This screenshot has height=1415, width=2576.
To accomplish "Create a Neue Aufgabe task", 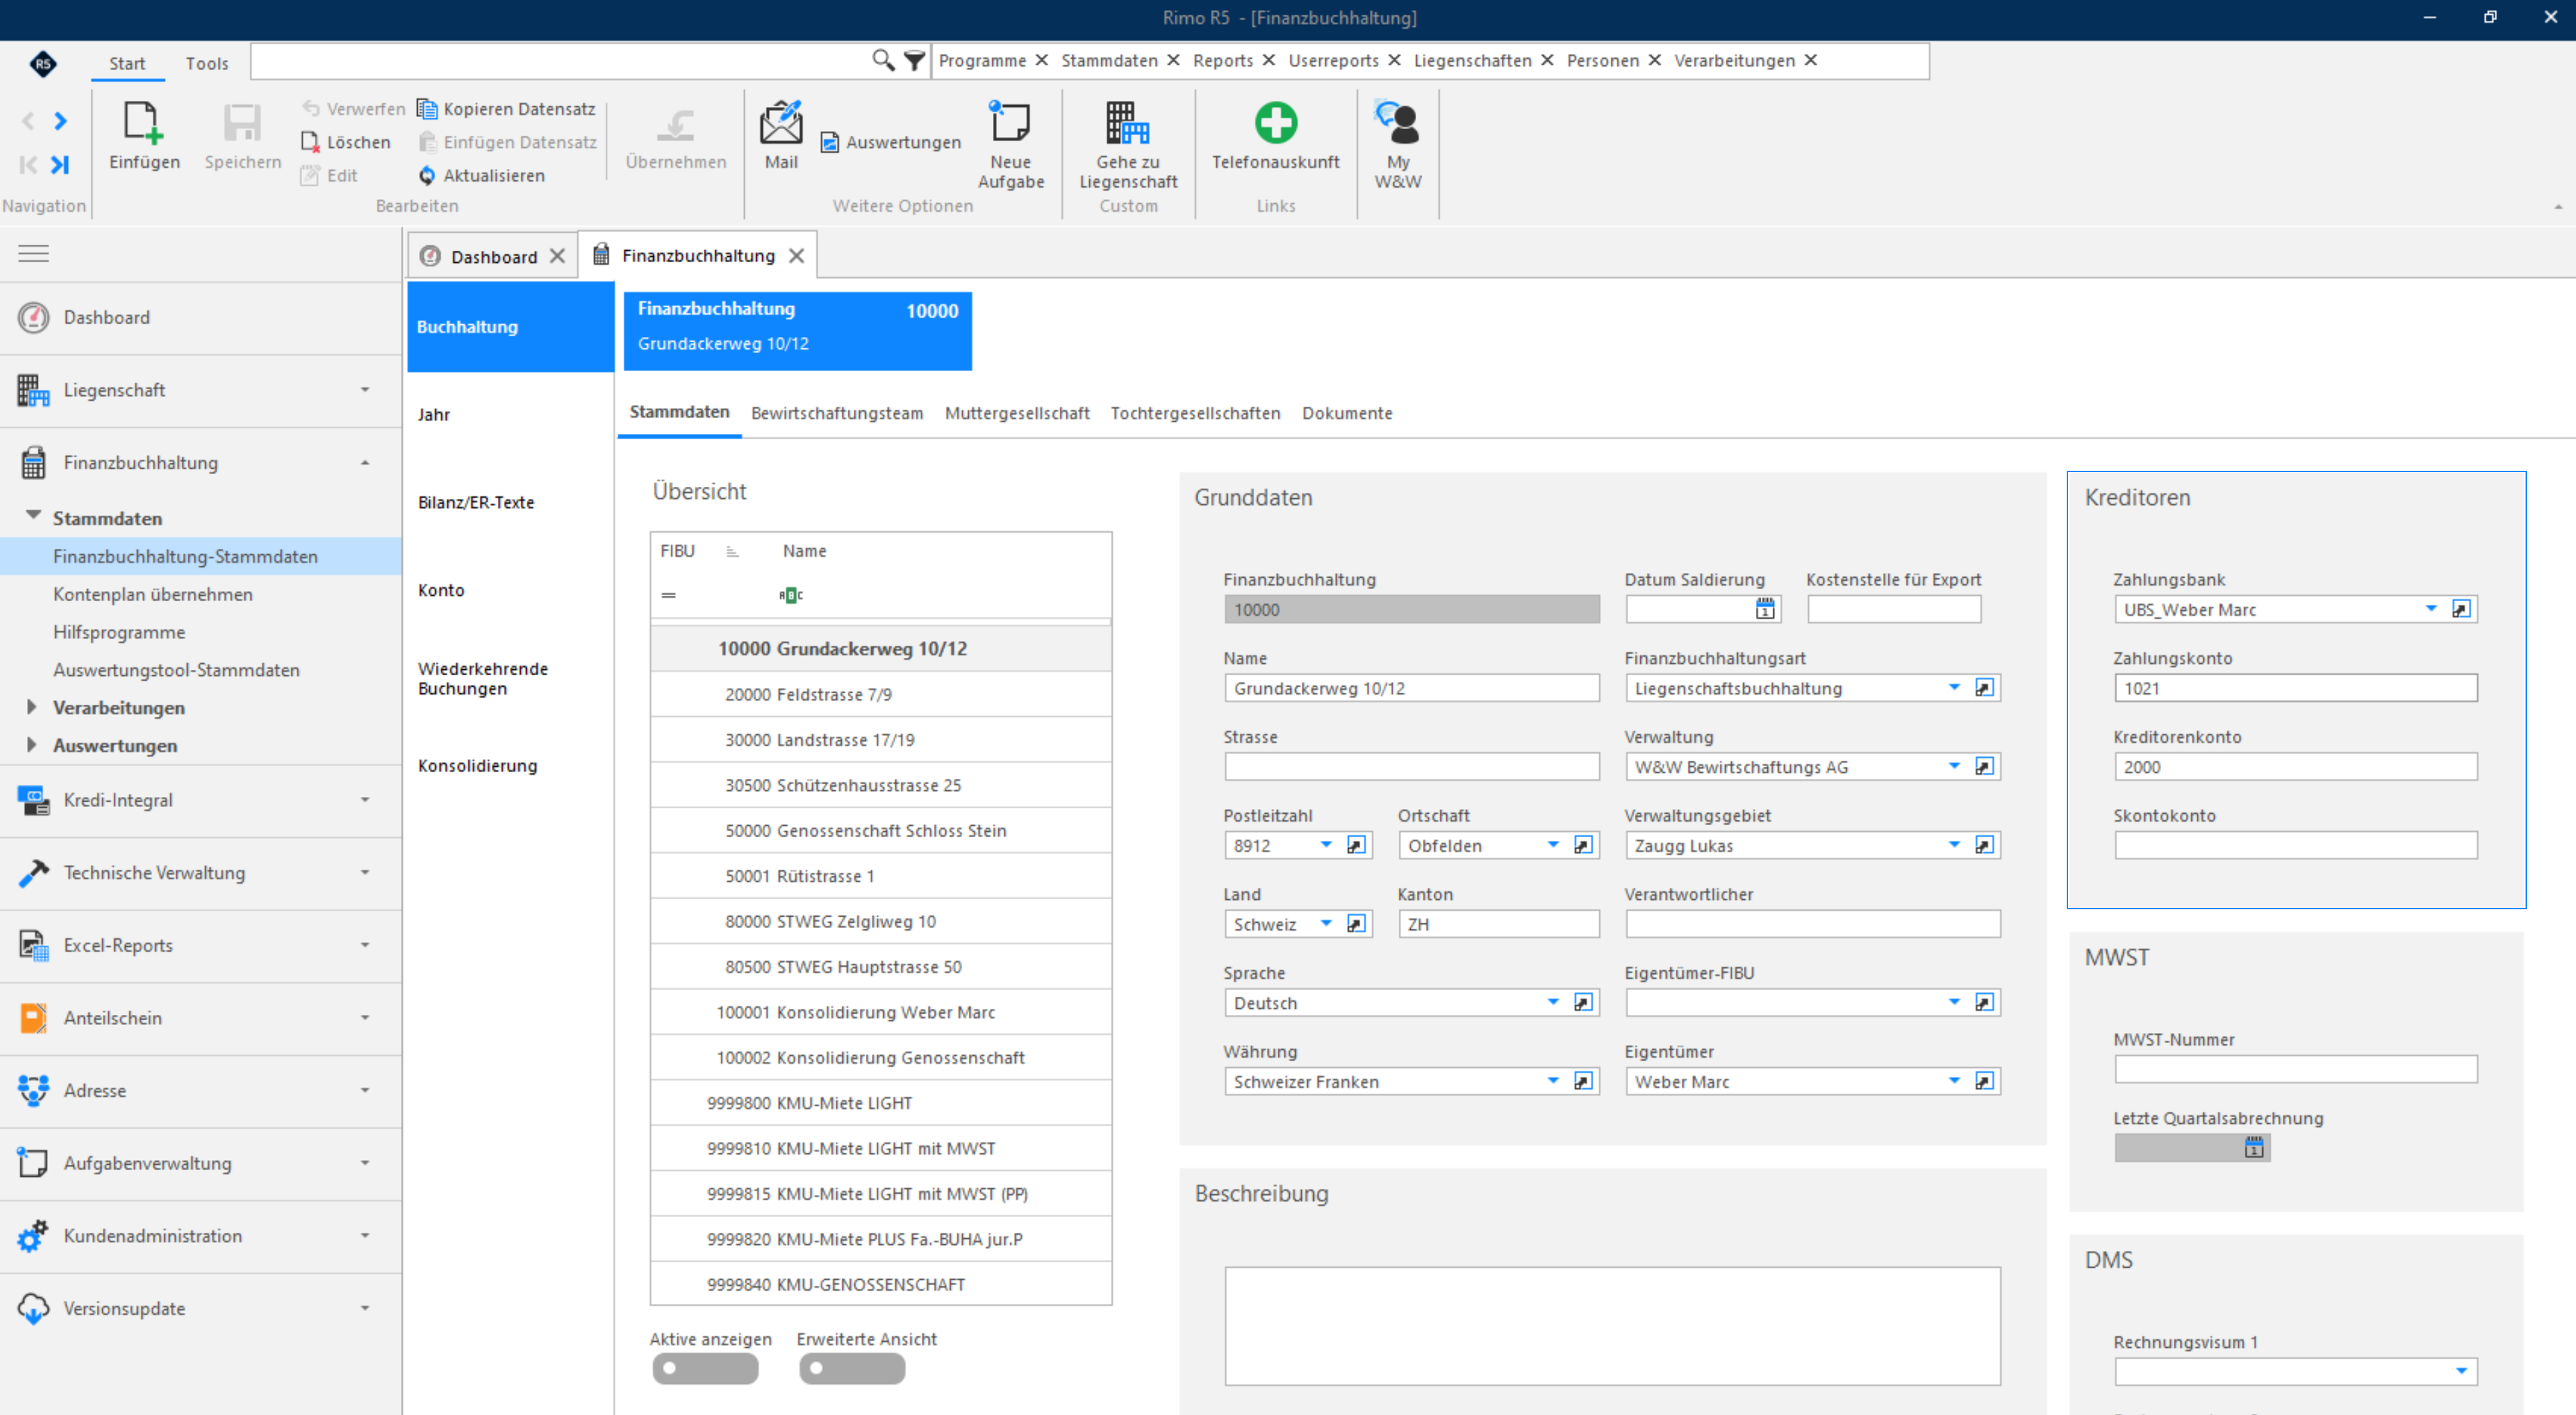I will click(1010, 144).
